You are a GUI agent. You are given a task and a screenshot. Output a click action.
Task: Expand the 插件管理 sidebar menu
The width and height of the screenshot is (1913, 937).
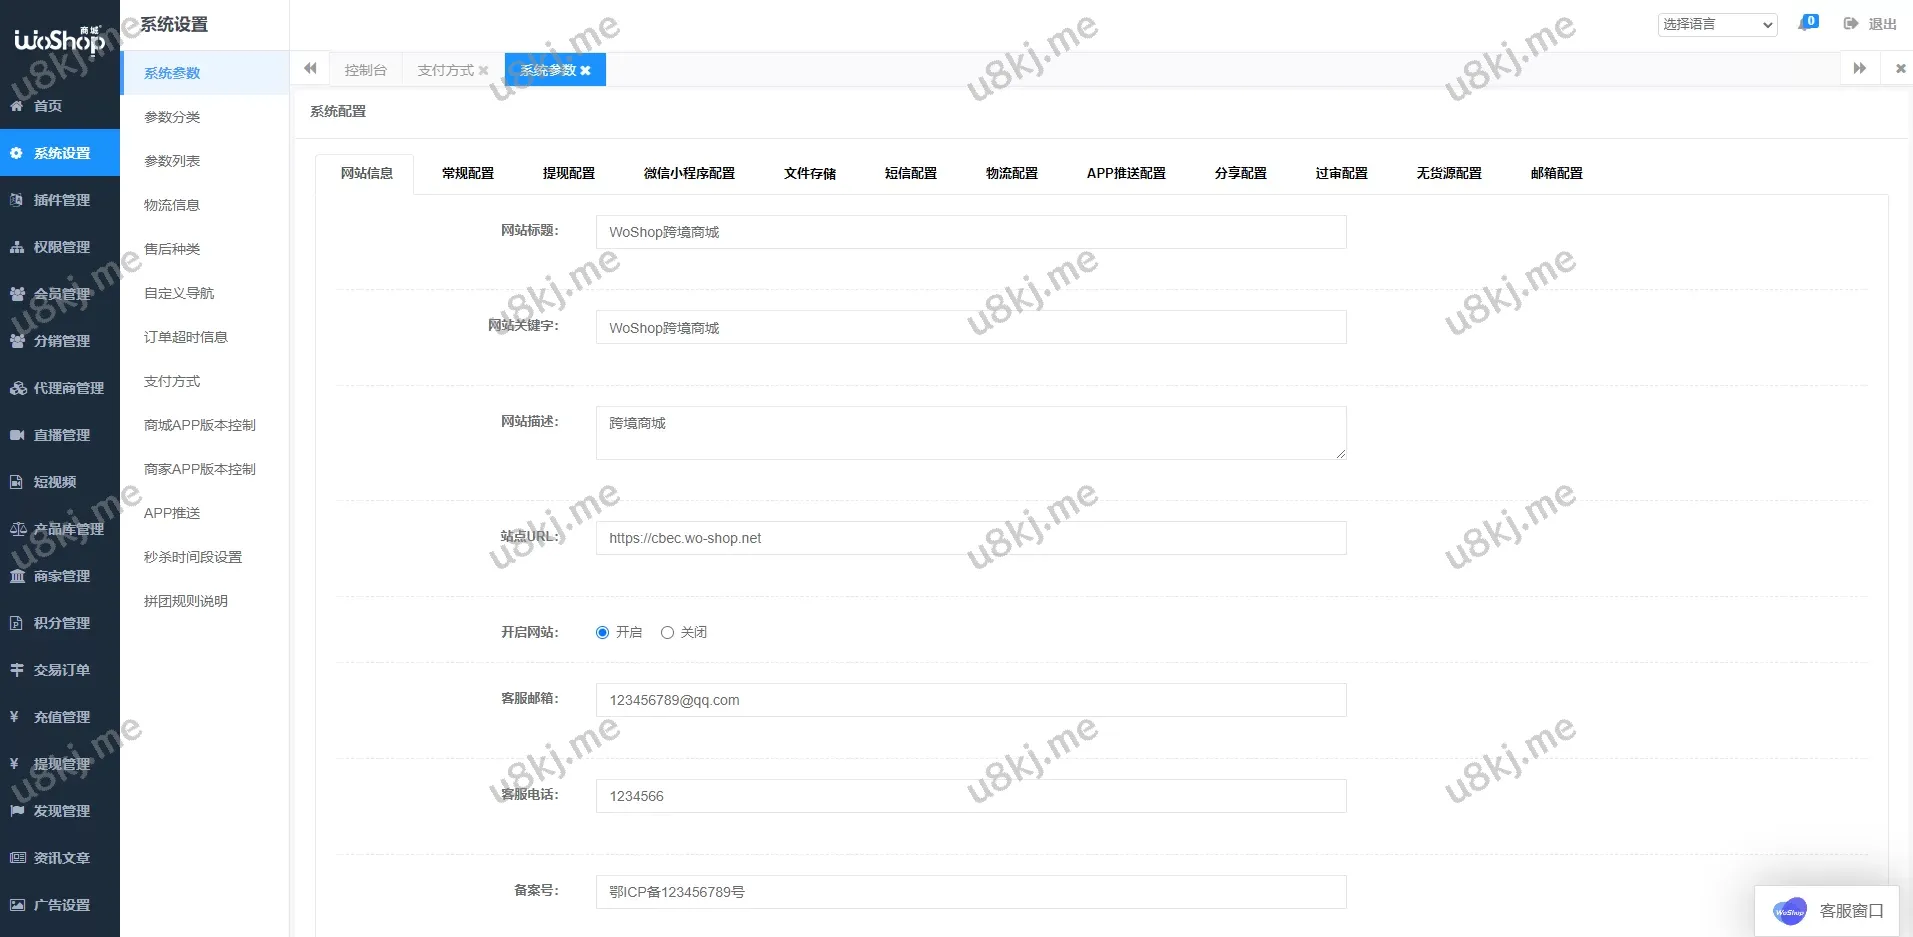click(x=60, y=200)
